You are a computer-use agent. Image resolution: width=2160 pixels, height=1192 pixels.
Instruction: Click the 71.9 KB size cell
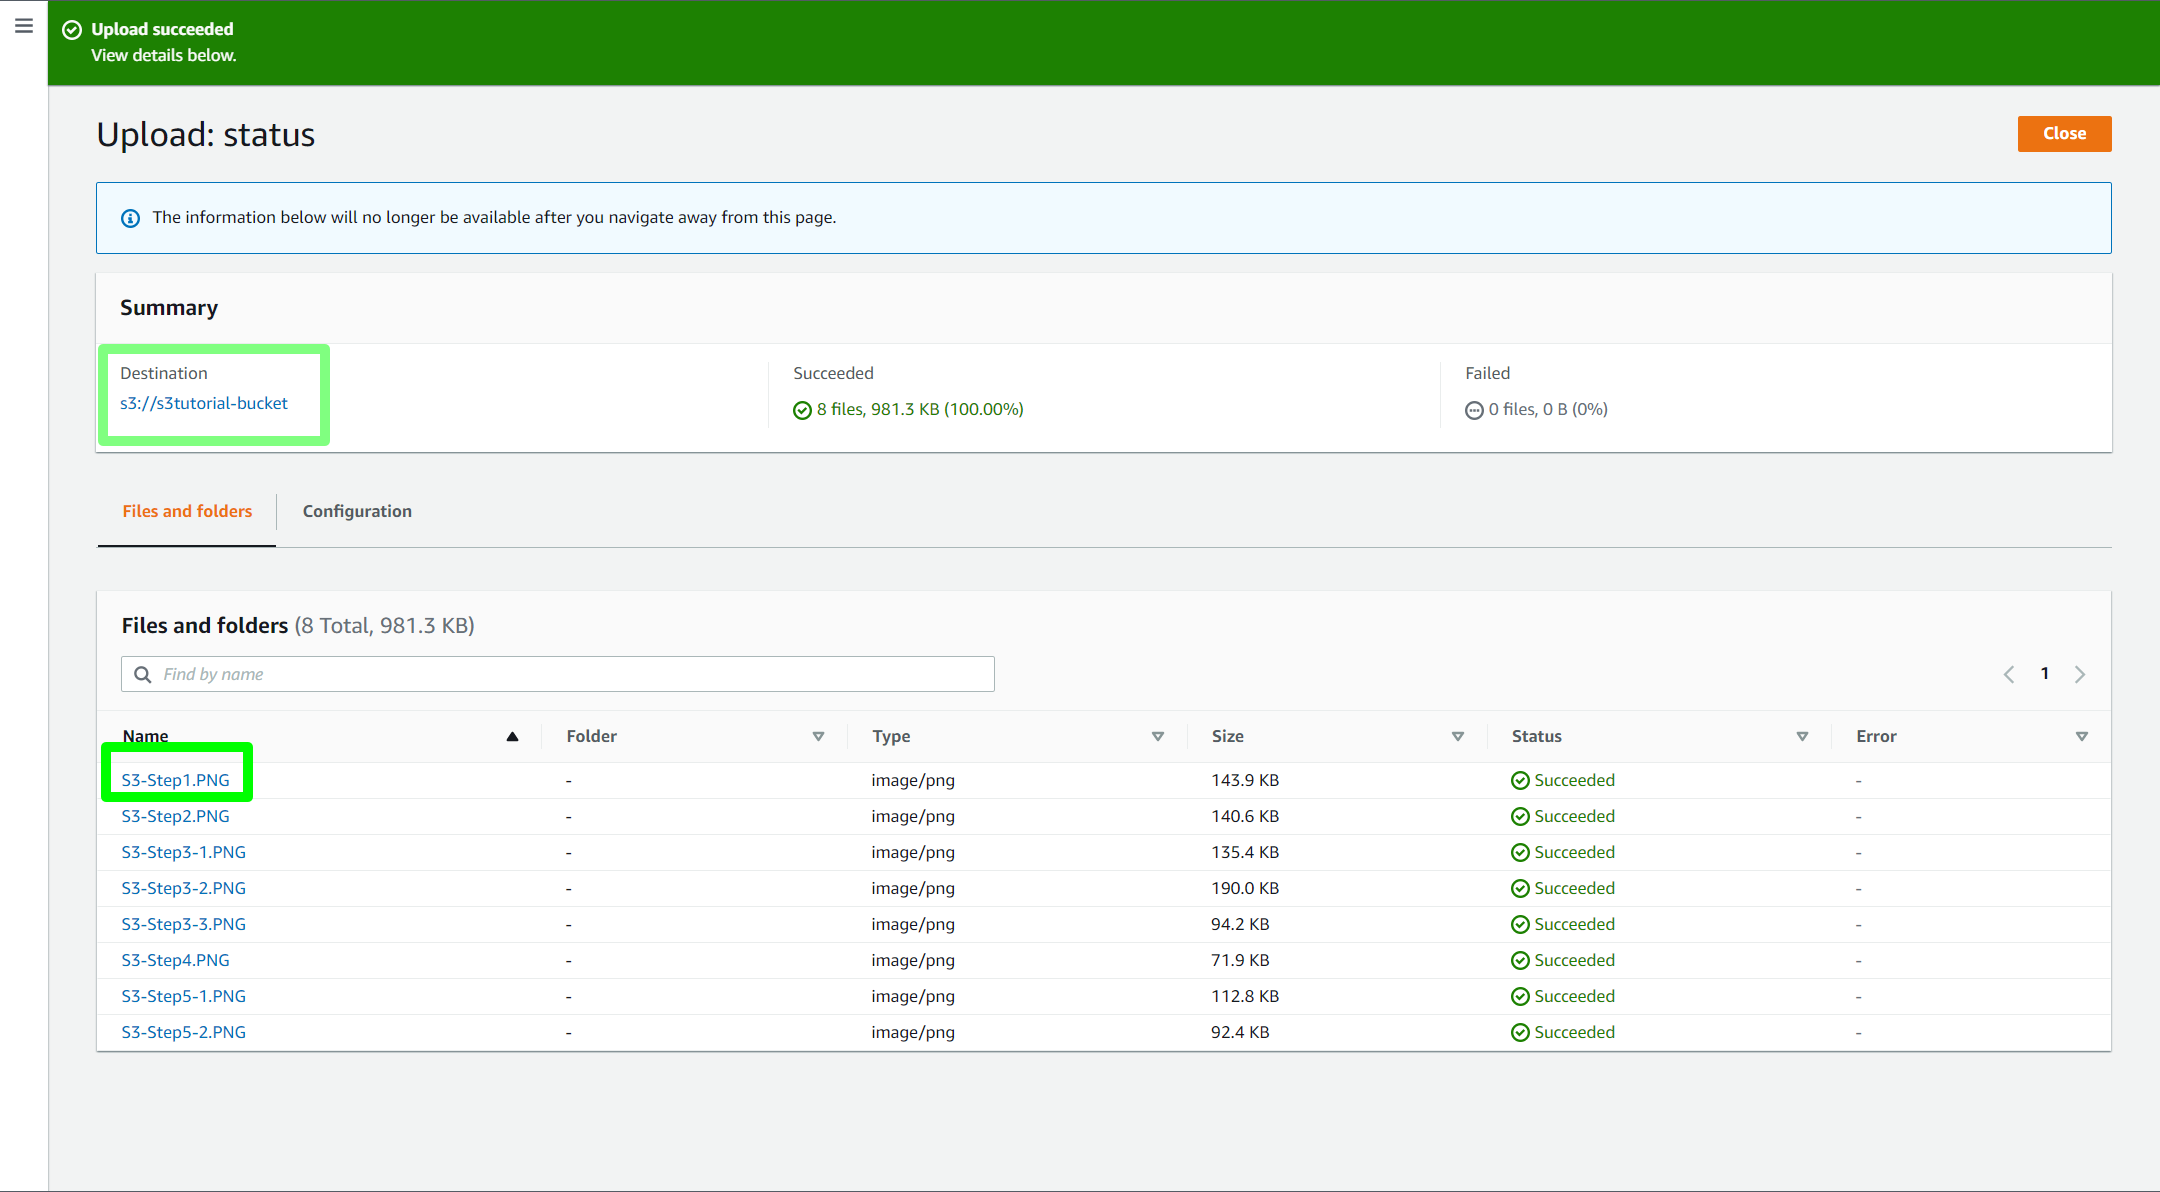coord(1240,960)
